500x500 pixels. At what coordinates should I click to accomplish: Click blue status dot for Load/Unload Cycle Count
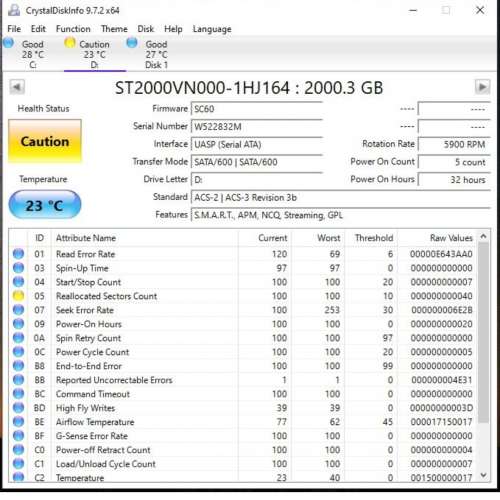[18, 464]
